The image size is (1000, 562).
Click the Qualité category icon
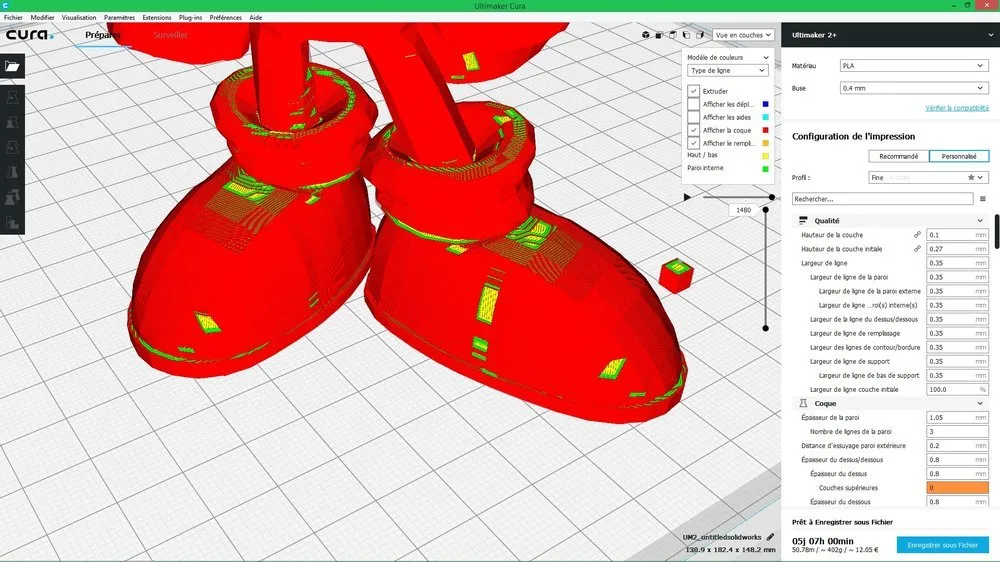[803, 220]
